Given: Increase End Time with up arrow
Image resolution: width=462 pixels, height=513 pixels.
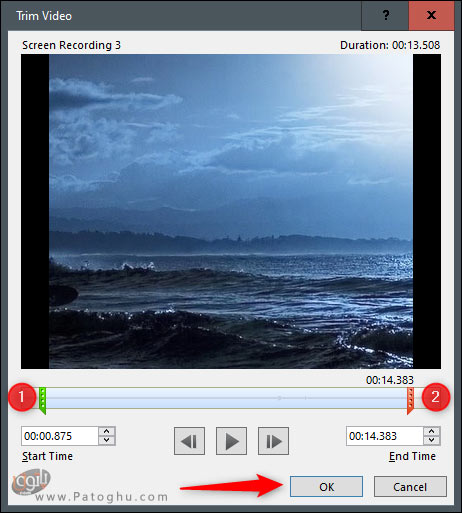Looking at the screenshot, I should [432, 431].
